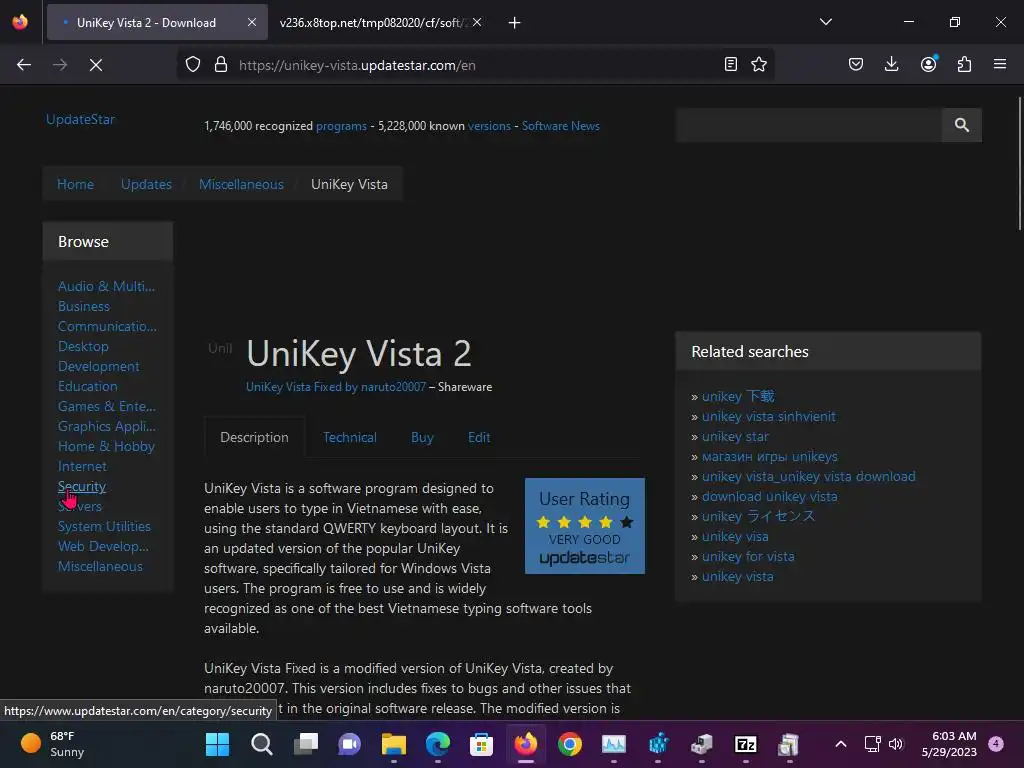This screenshot has width=1024, height=768.
Task: Click the page vertical scrollbar thumb
Action: [1019, 163]
